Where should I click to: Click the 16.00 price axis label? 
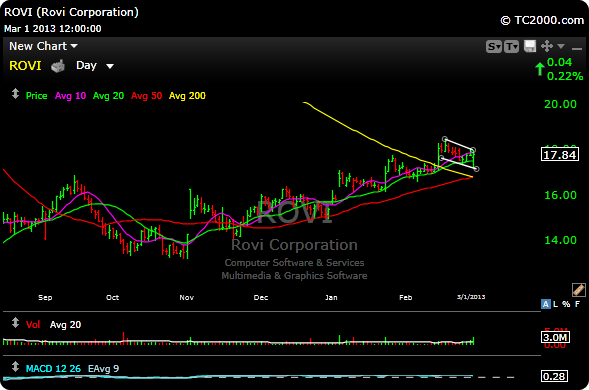point(560,195)
